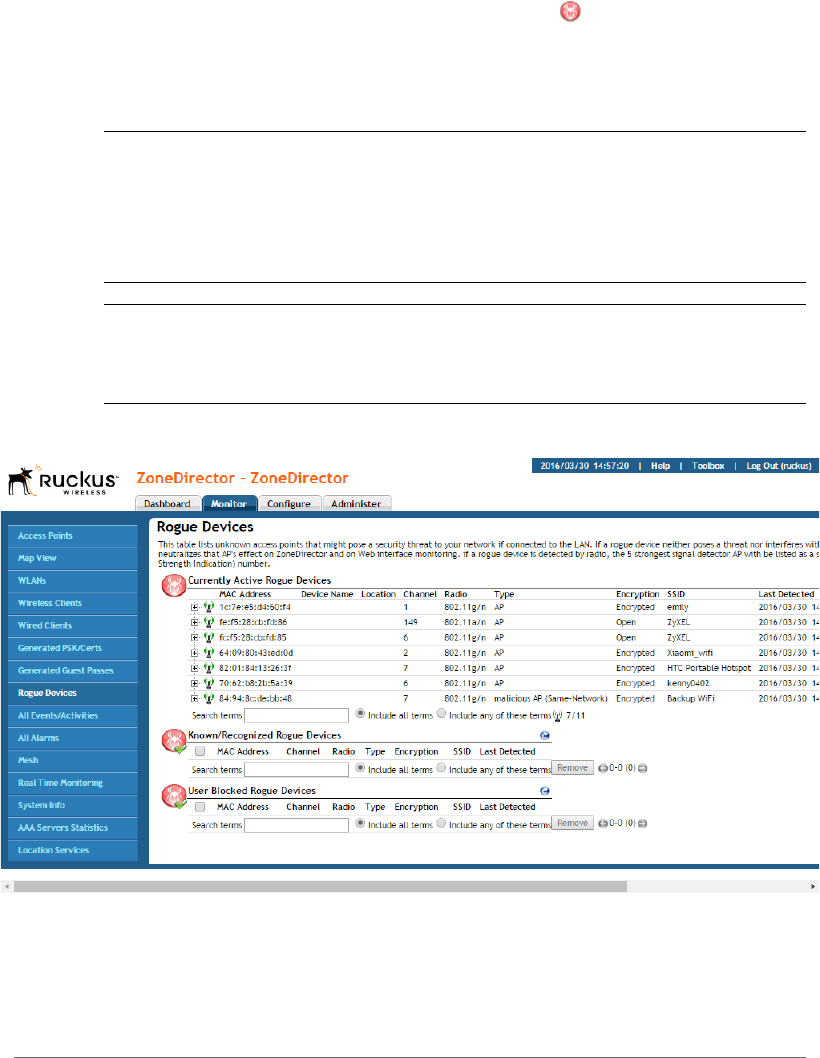The width and height of the screenshot is (820, 1058).
Task: Select all User Blocked rogue devices checkbox
Action: click(x=200, y=807)
